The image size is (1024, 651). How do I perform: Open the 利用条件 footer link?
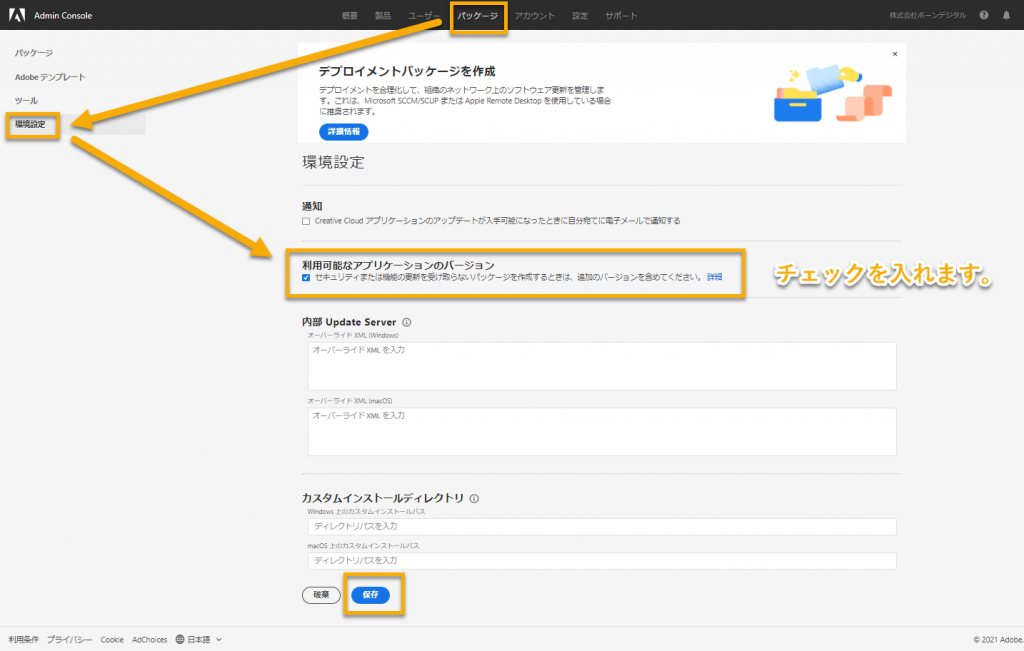click(x=24, y=639)
